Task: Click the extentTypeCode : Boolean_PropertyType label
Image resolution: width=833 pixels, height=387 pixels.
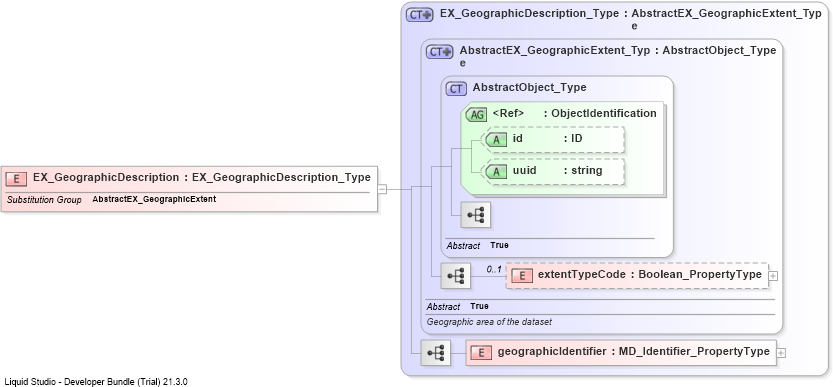Action: [x=650, y=275]
